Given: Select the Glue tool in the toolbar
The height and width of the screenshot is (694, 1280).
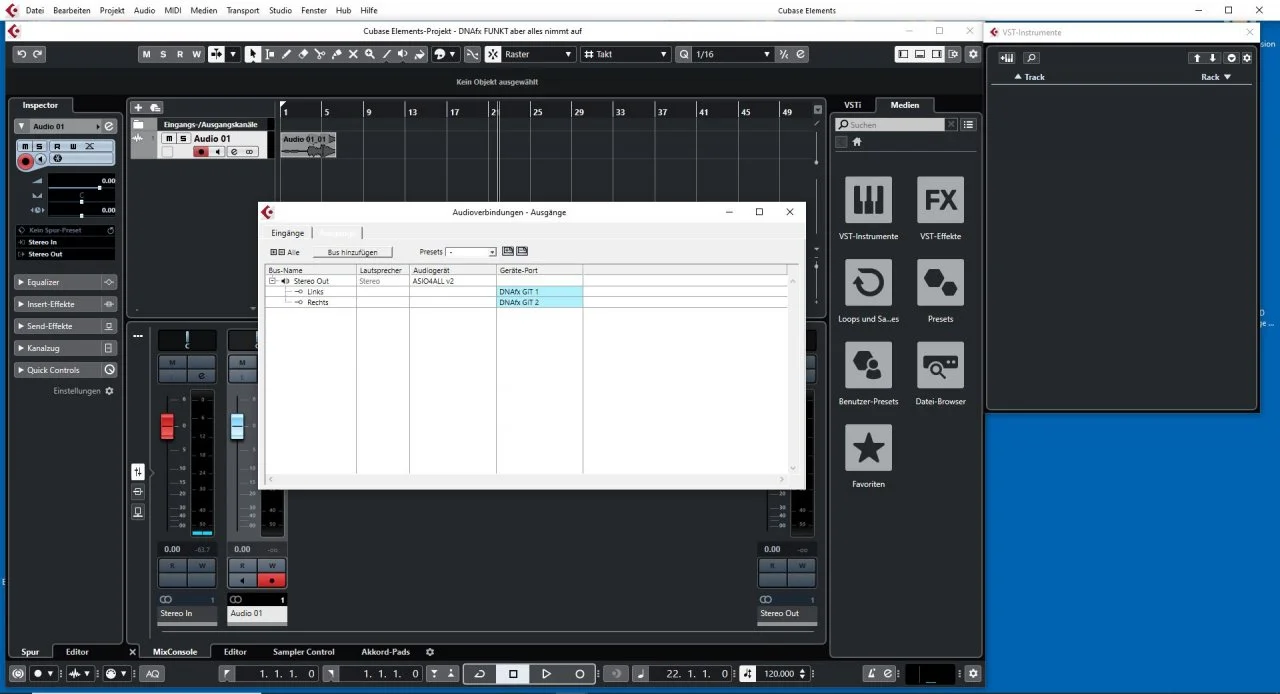Looking at the screenshot, I should tap(336, 54).
